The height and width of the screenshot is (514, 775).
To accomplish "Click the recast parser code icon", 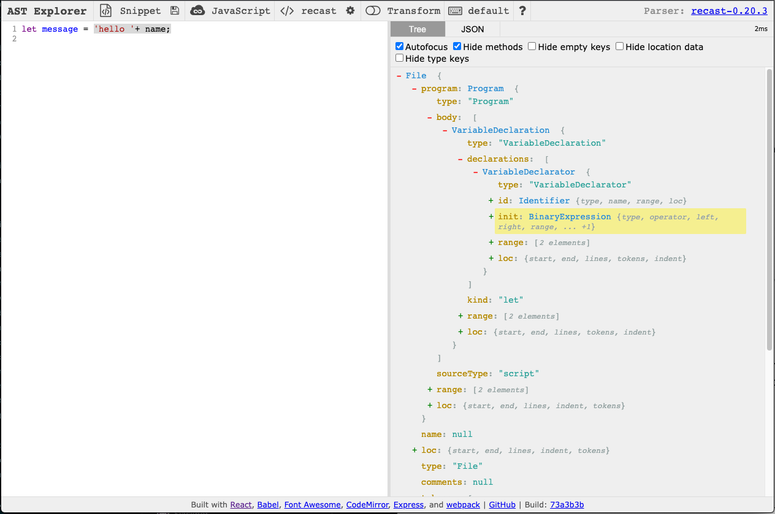I will pos(287,11).
